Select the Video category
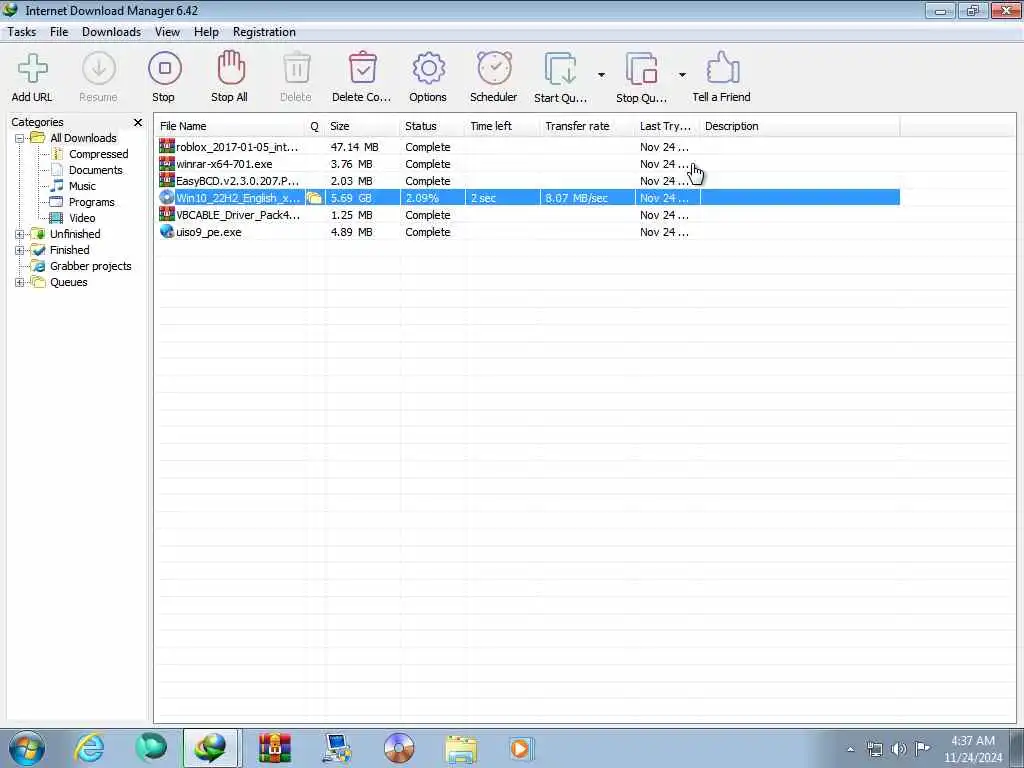 (82, 218)
